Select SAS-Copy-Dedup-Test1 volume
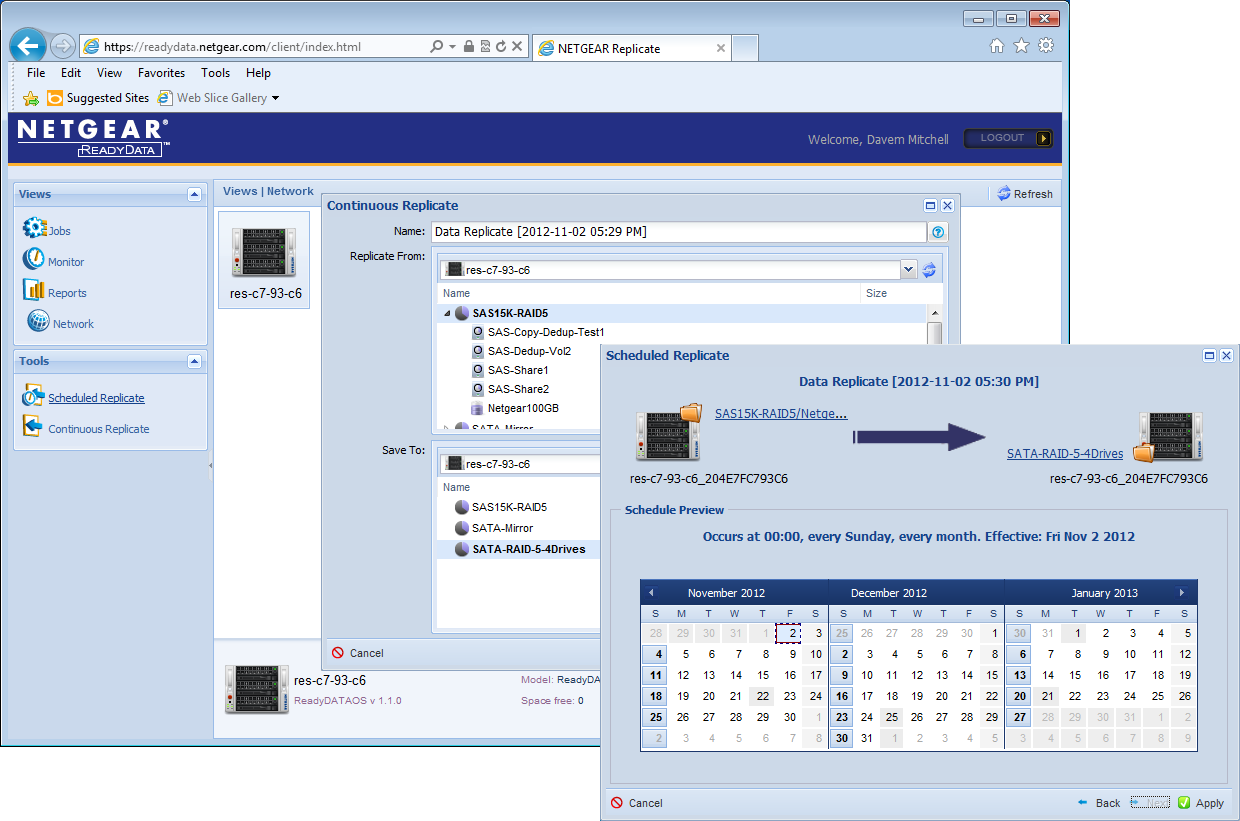 point(546,332)
